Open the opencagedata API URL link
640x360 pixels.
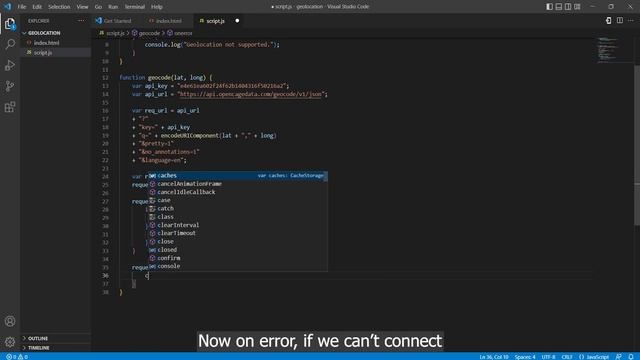coord(251,94)
